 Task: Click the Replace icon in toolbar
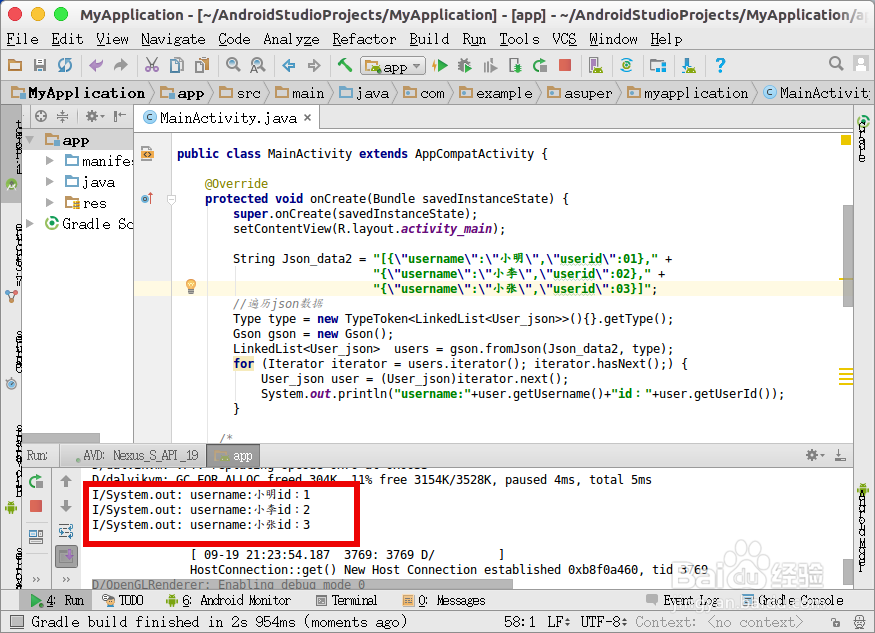click(x=257, y=65)
